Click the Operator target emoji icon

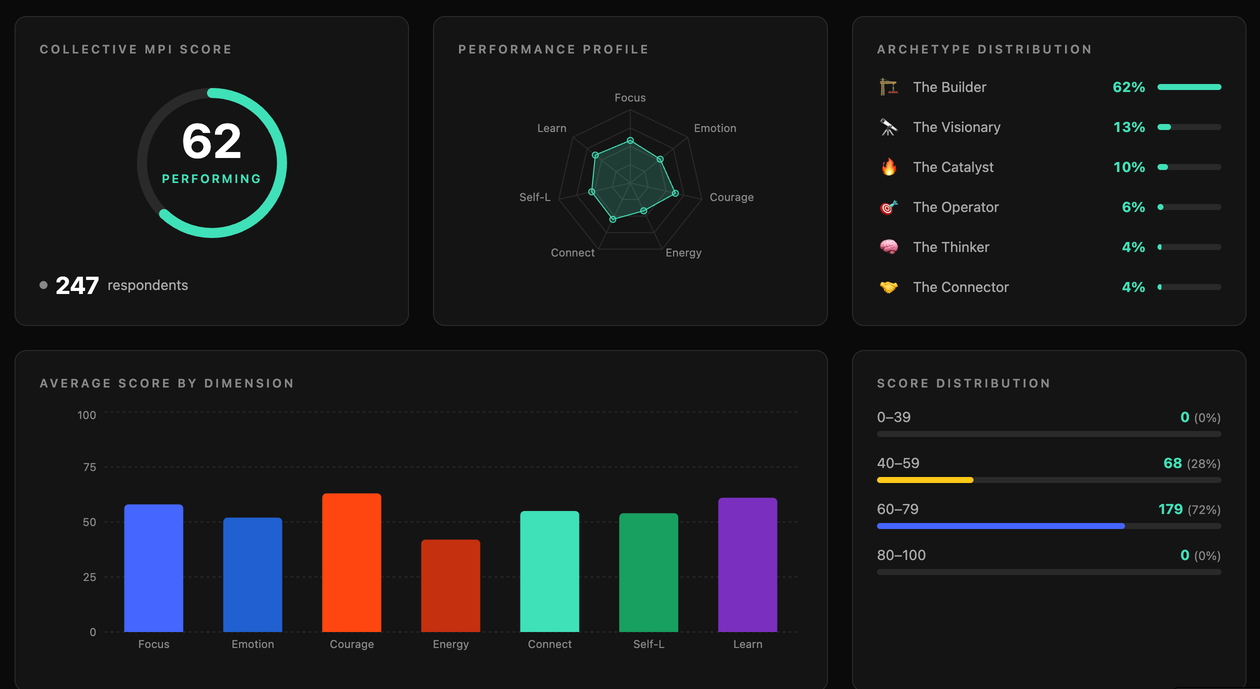pos(889,207)
